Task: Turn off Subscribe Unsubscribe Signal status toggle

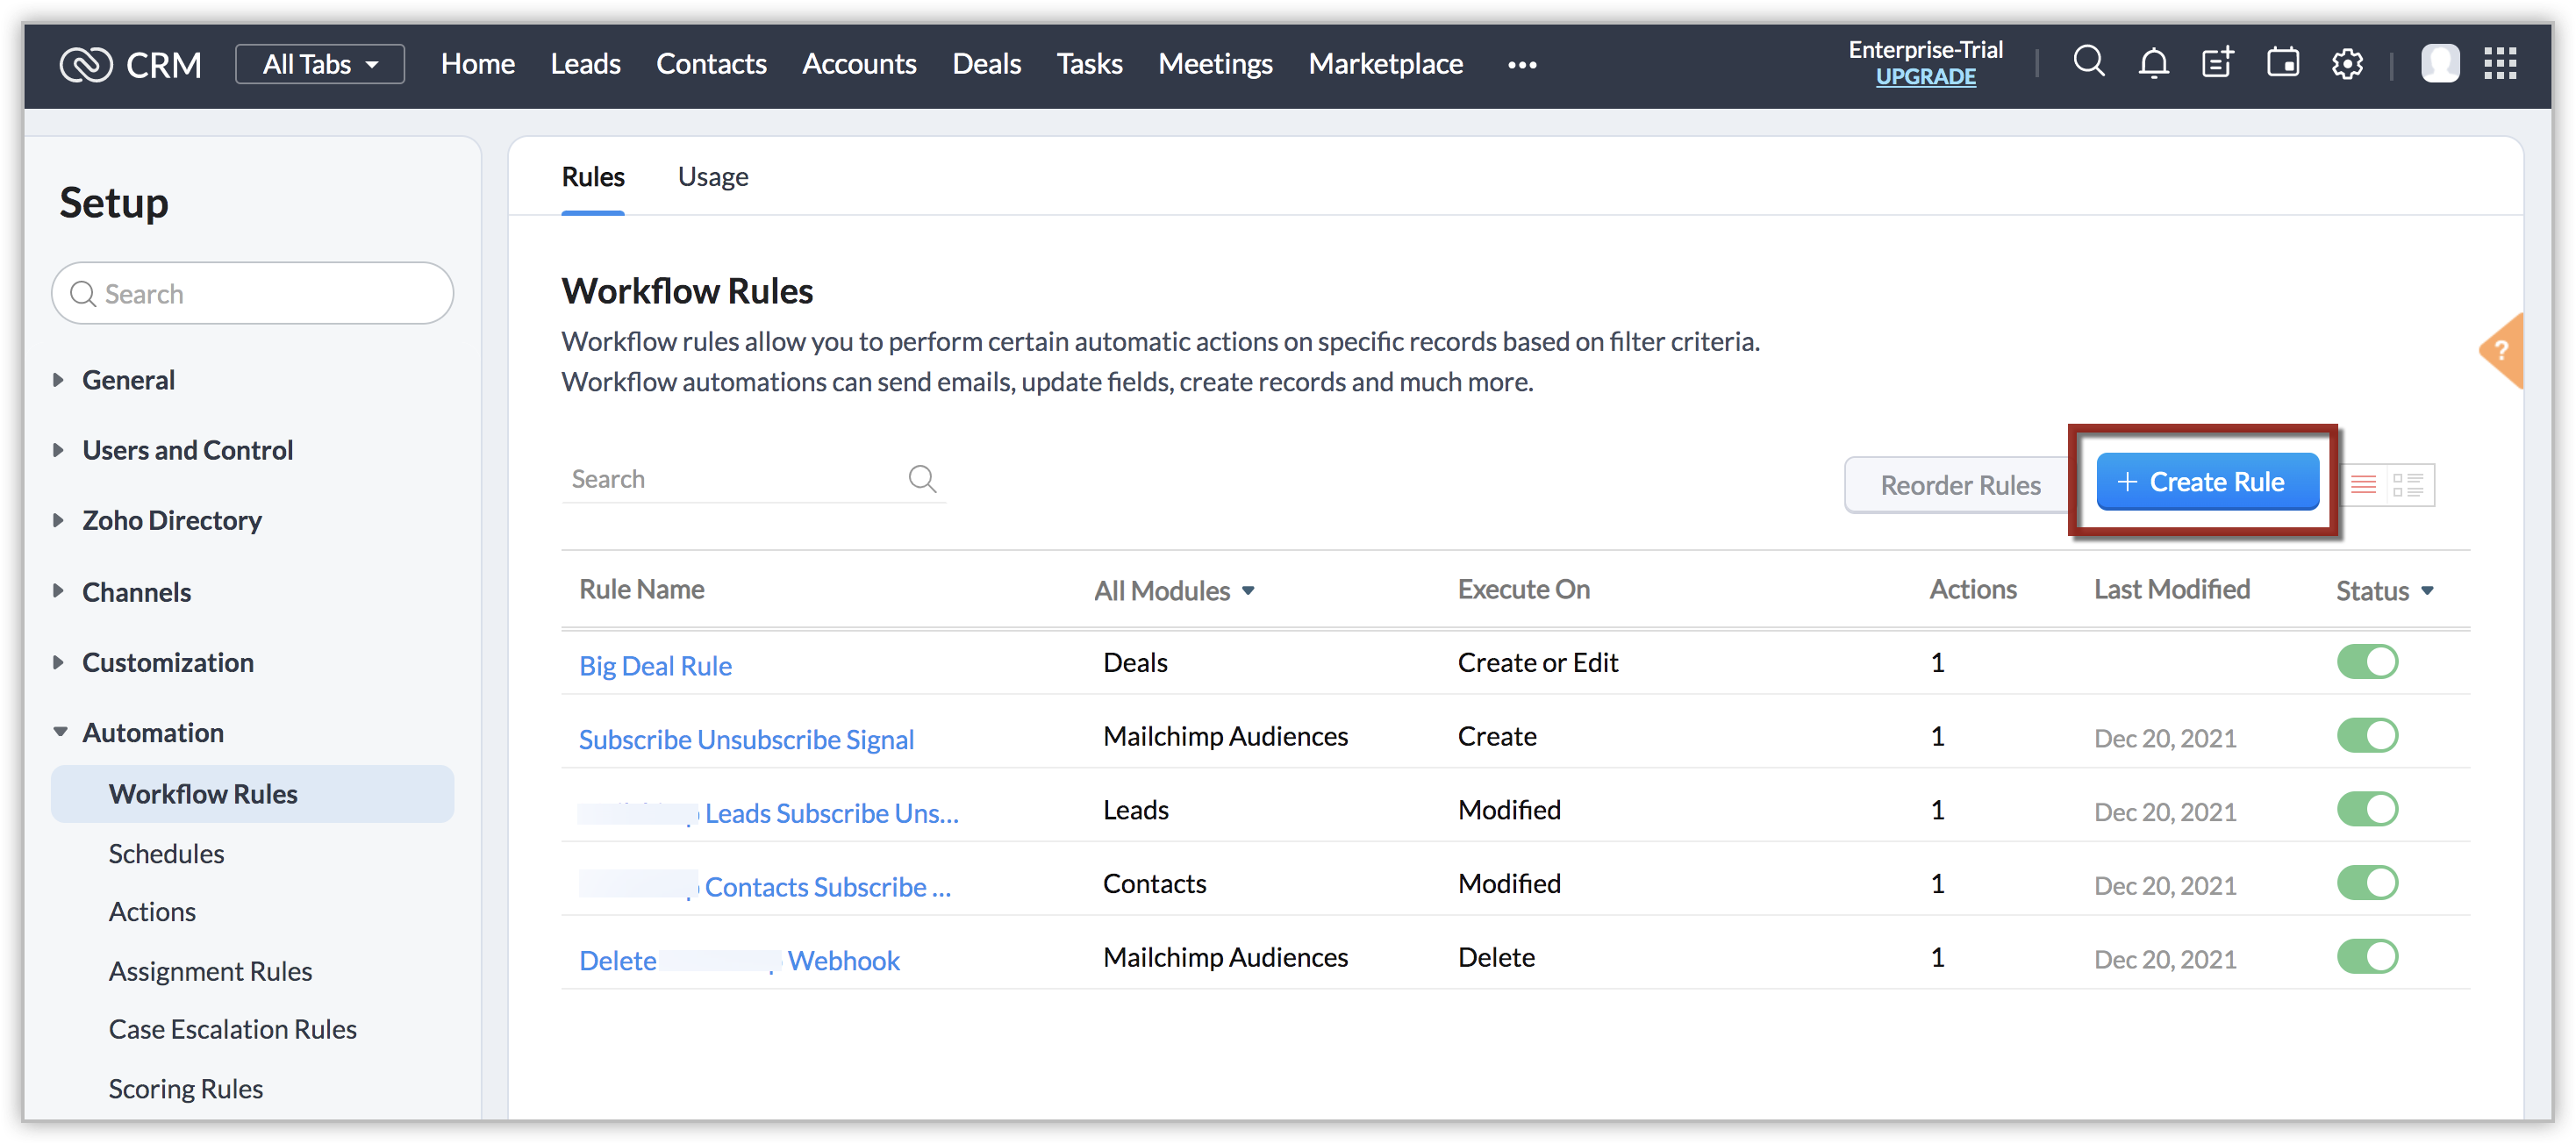Action: pos(2367,736)
